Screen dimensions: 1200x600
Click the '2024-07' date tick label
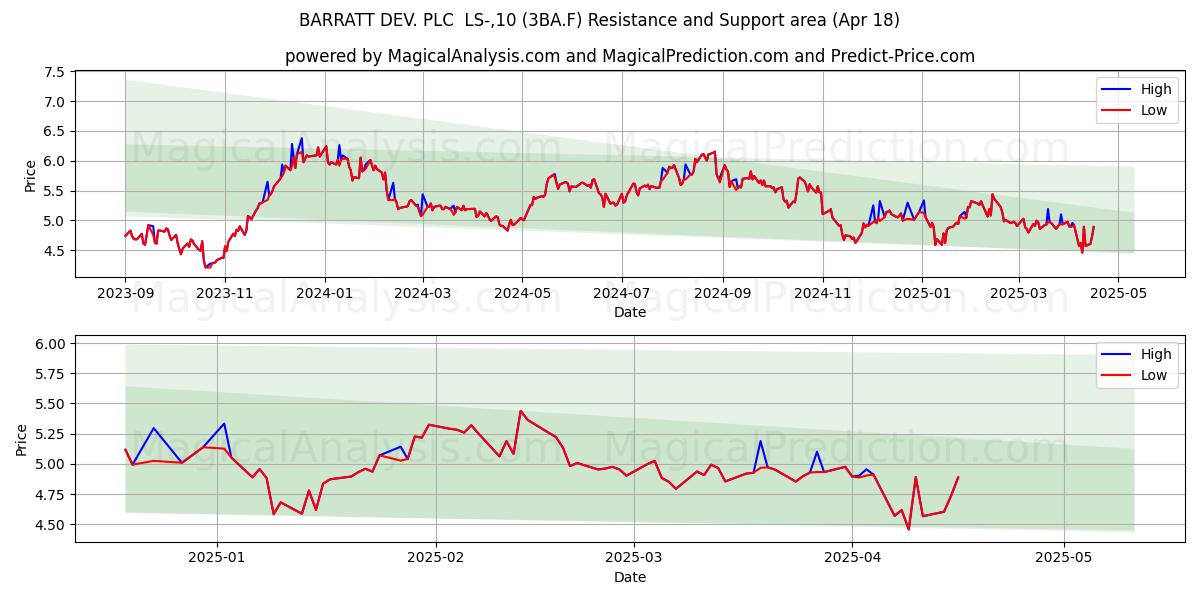click(x=622, y=293)
